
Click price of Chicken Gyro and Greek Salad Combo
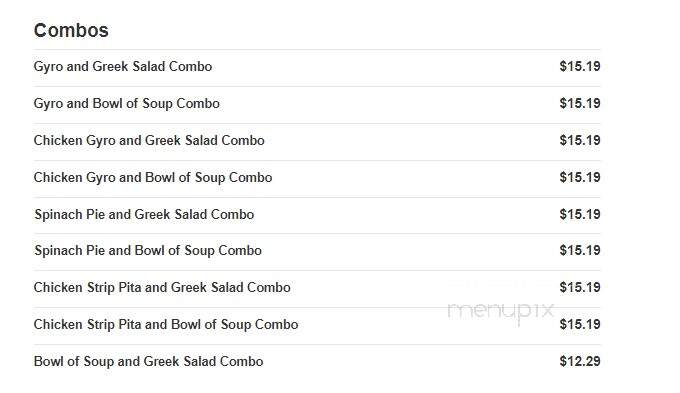[x=580, y=140]
